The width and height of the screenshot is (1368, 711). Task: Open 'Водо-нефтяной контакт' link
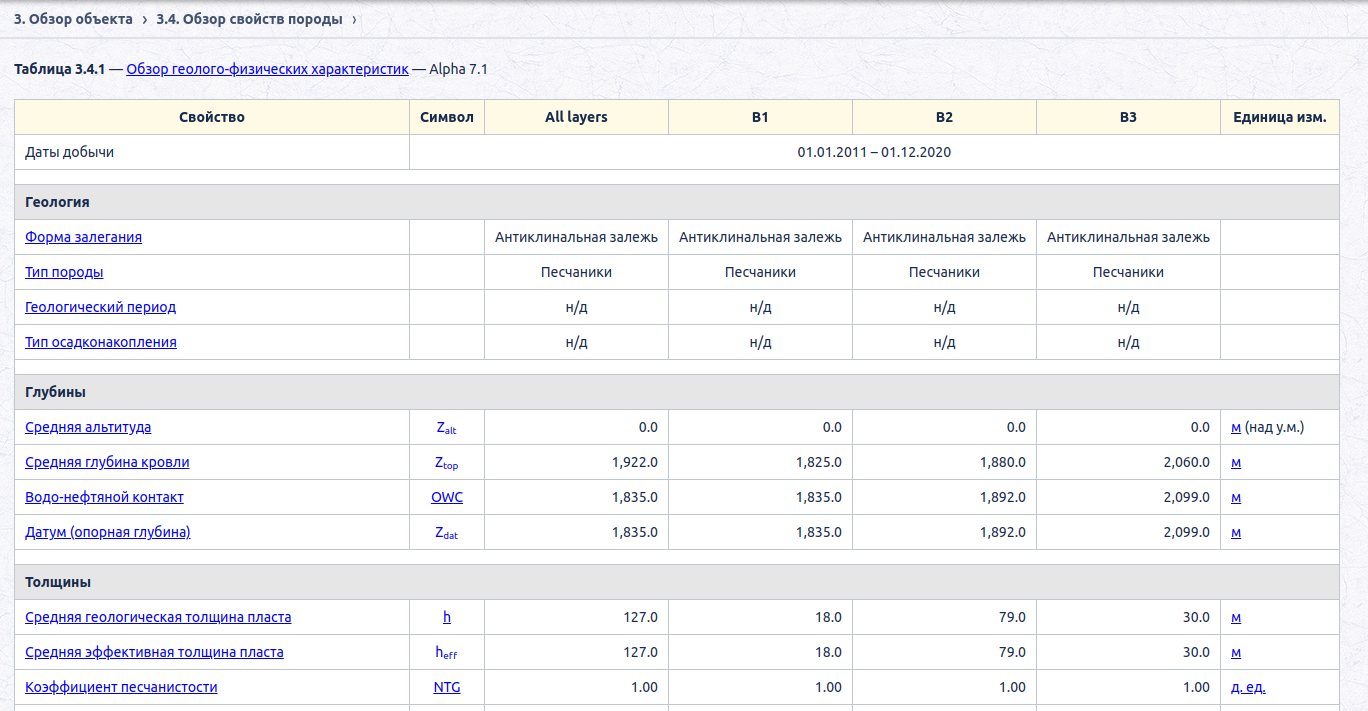[104, 497]
